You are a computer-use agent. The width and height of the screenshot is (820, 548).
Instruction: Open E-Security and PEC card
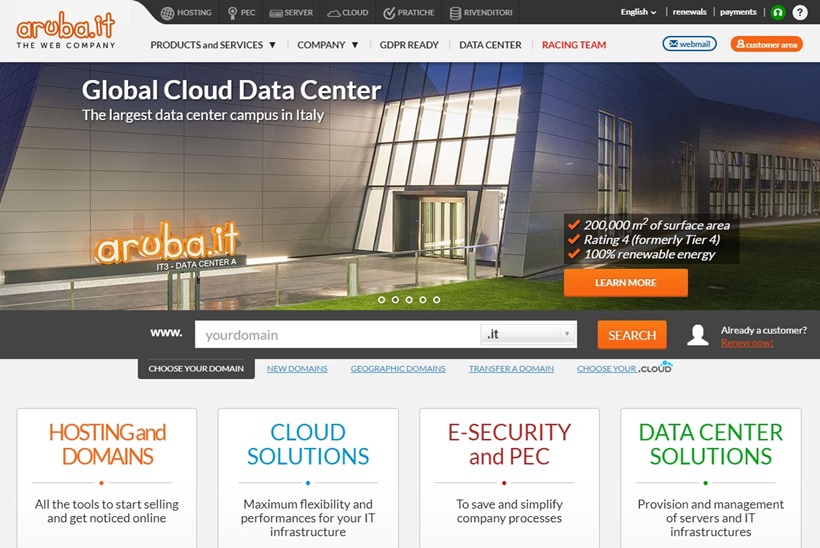click(509, 478)
